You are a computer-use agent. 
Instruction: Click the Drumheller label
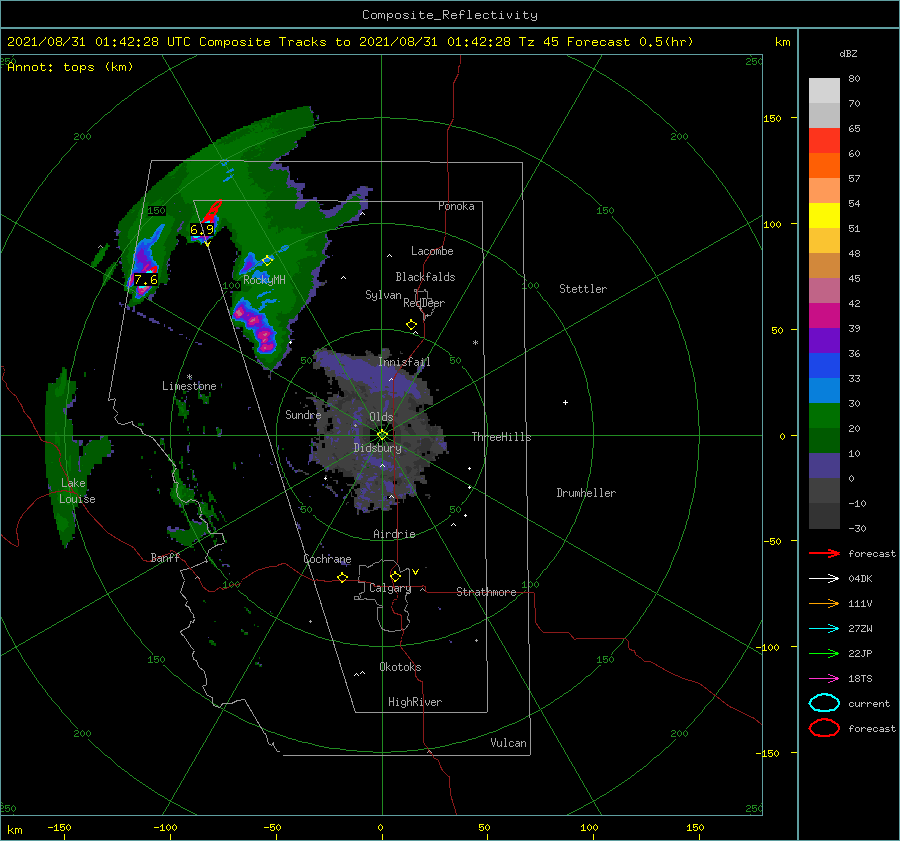[x=586, y=493]
